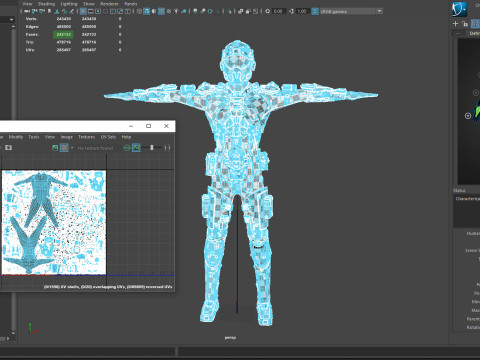
Task: Click the image plane icon
Action: click(x=57, y=11)
